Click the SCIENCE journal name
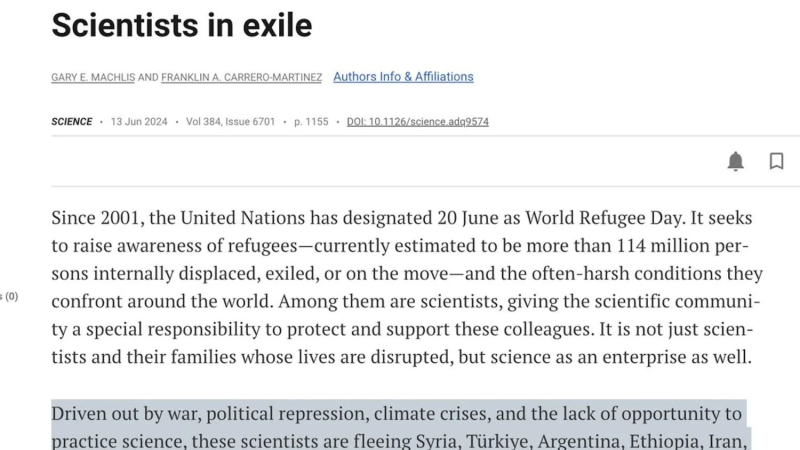 pos(71,121)
